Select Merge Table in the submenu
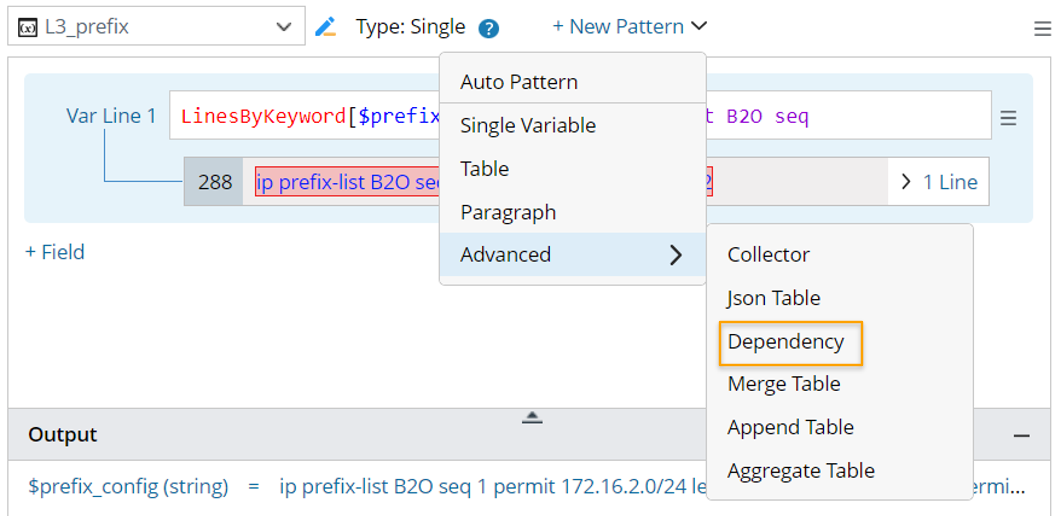Screen dimensions: 1057x516 pyautogui.click(x=784, y=384)
